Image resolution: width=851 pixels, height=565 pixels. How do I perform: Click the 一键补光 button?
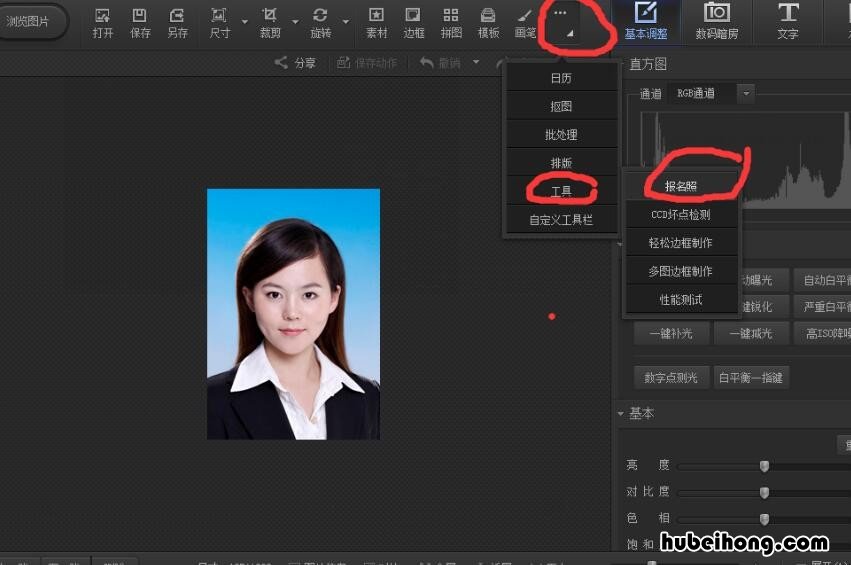(671, 333)
